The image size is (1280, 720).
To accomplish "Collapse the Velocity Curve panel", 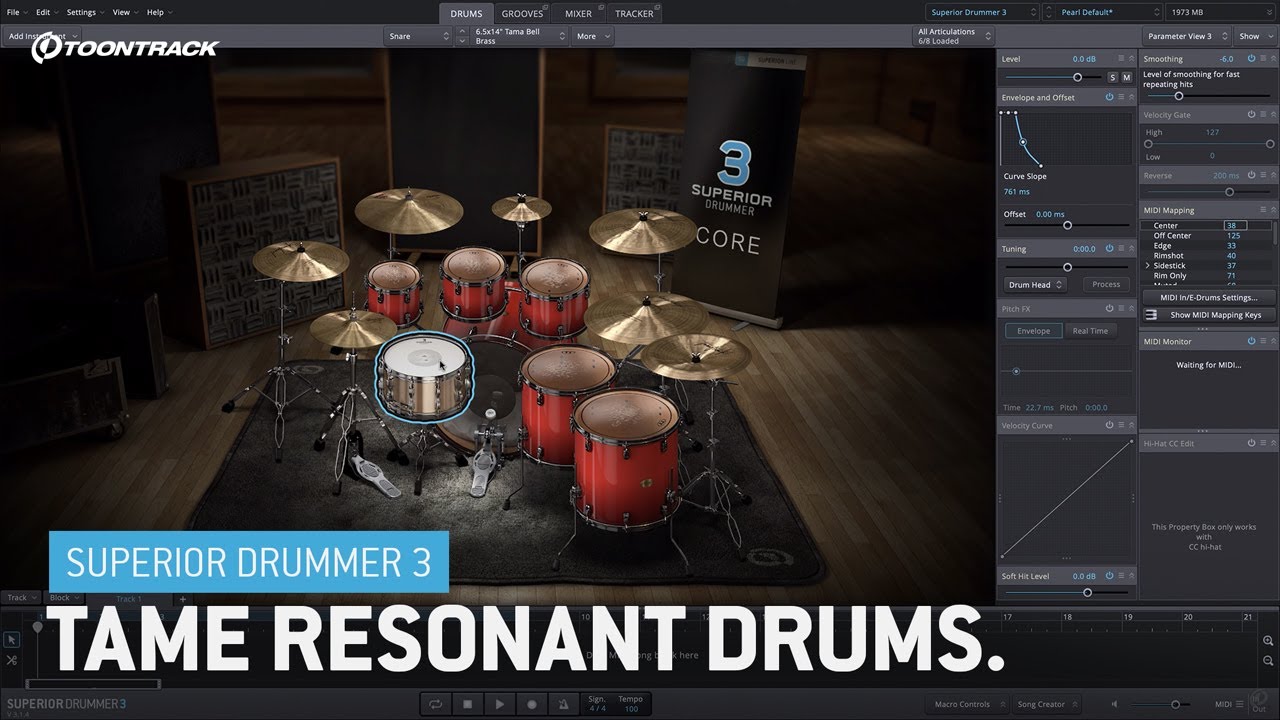I will tap(1131, 425).
